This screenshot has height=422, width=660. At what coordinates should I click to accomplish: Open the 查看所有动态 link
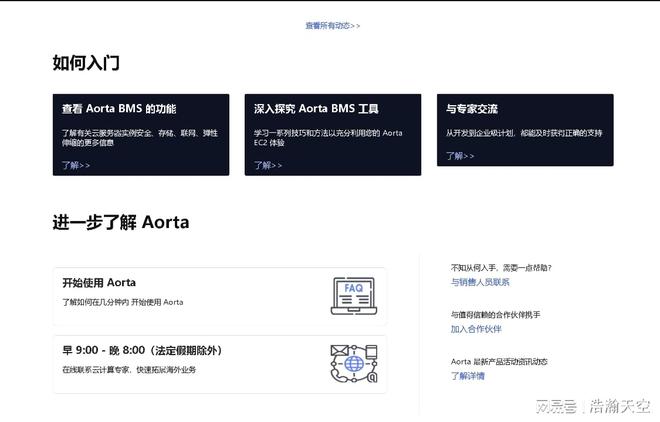pos(333,26)
